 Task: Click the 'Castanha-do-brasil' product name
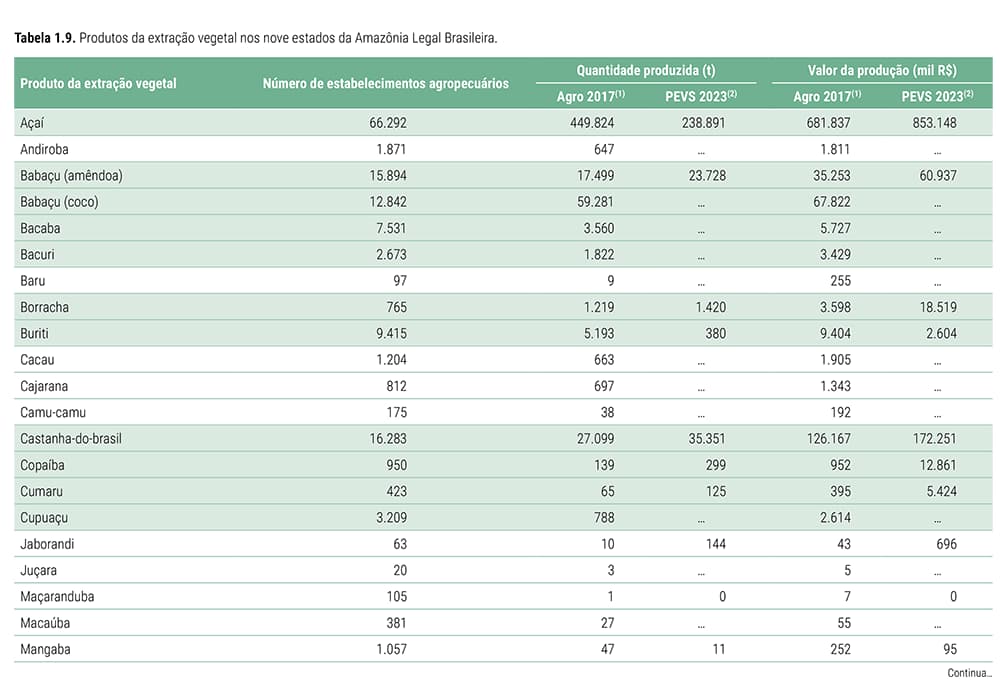pyautogui.click(x=71, y=439)
